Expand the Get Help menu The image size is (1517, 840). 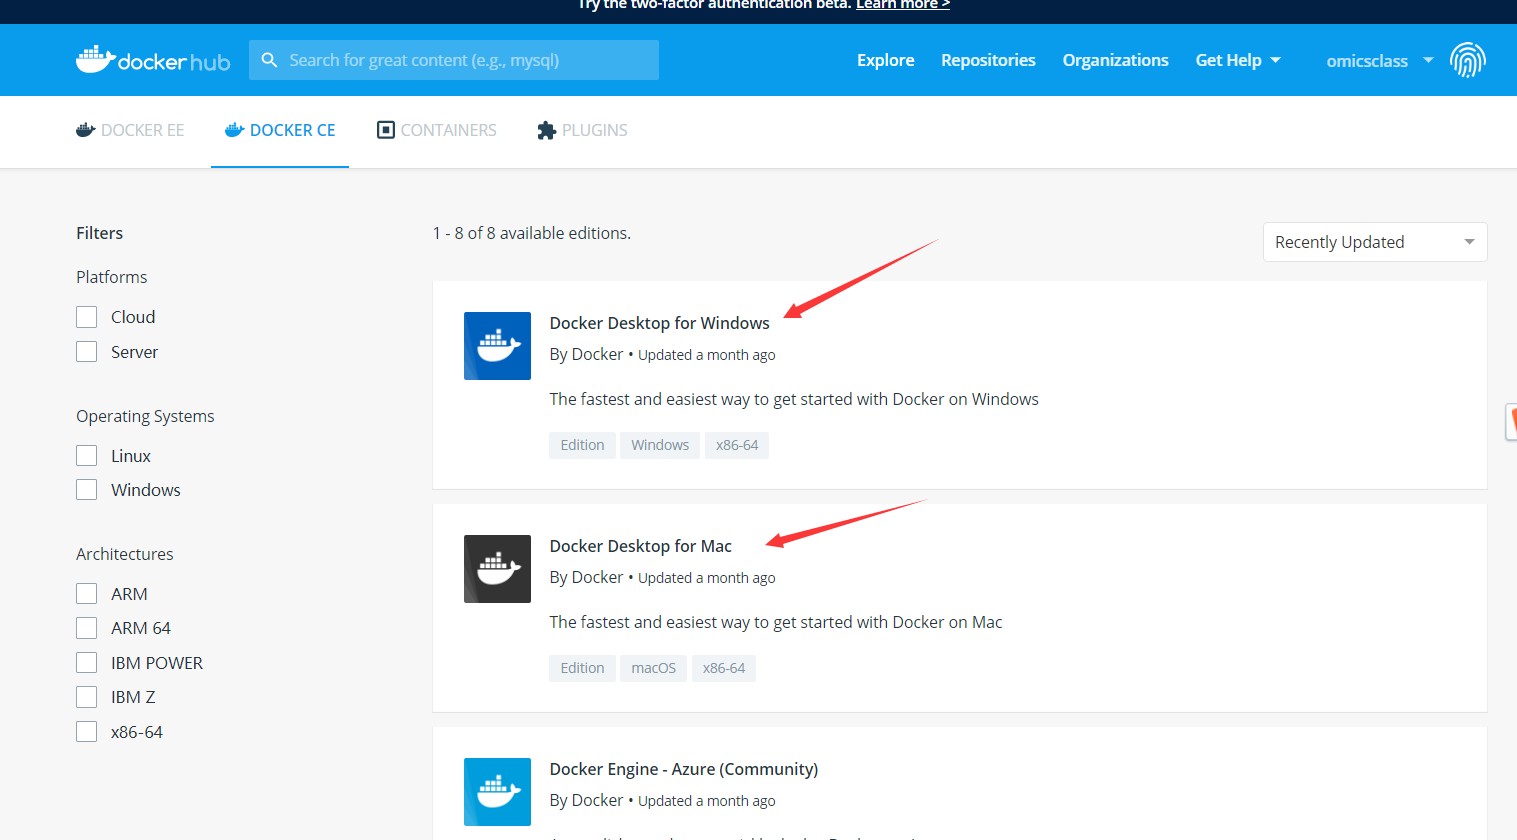[x=1238, y=60]
